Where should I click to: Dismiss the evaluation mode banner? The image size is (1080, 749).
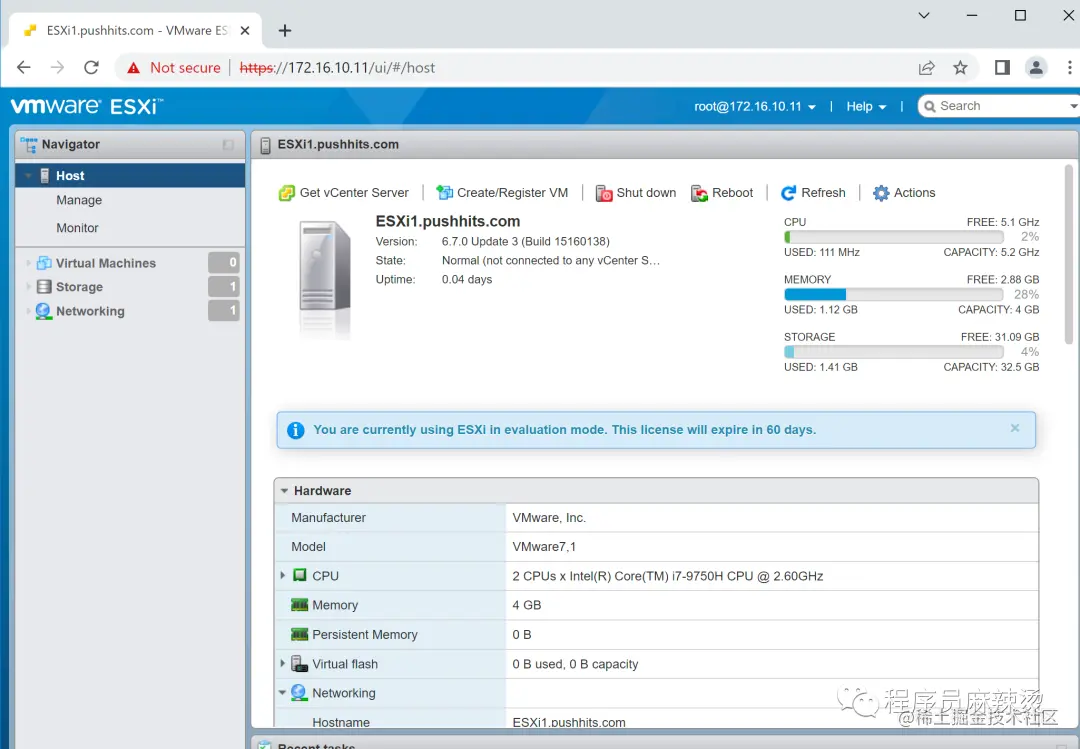tap(1015, 428)
